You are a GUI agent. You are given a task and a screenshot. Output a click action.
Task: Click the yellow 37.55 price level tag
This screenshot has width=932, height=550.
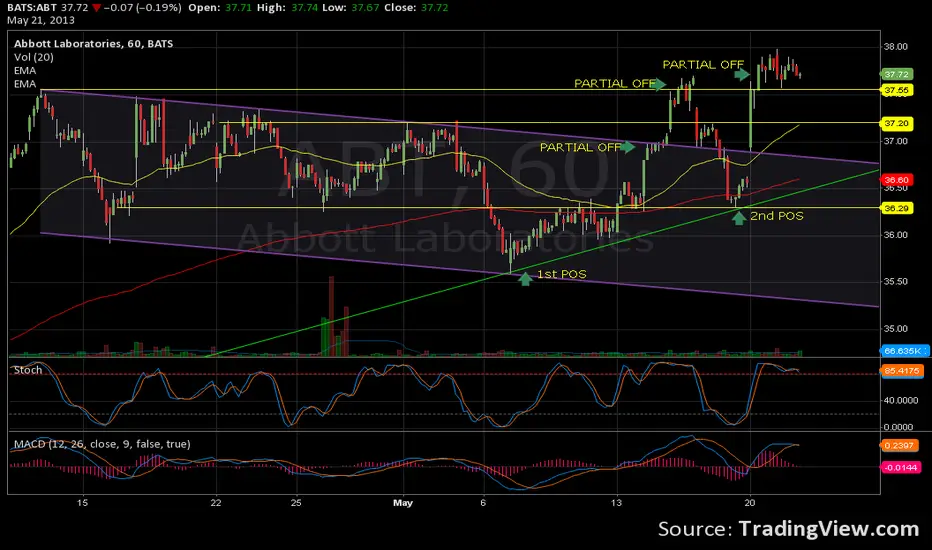point(896,90)
